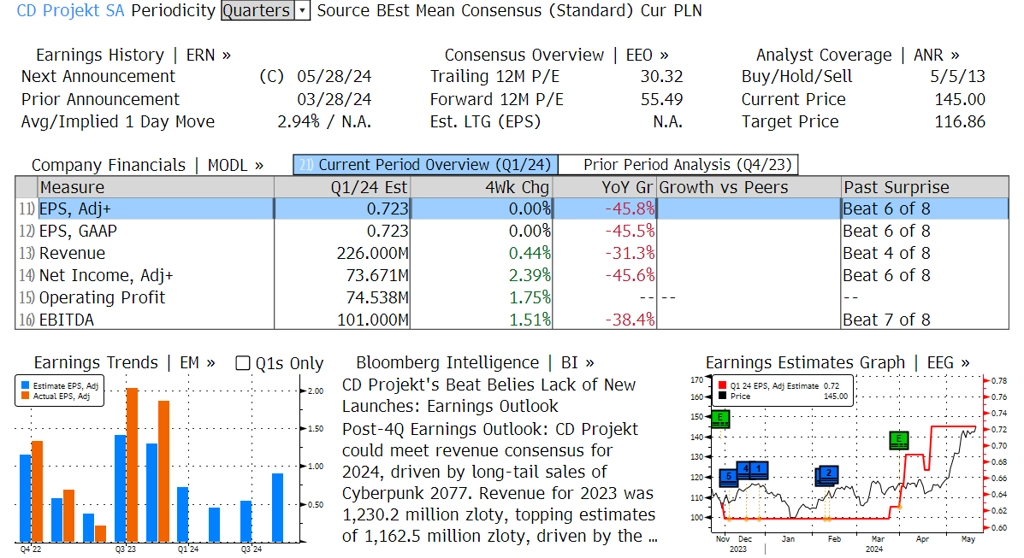Click red Q1 24 EPS estimate legend swatch
Image resolution: width=1024 pixels, height=558 pixels.
point(722,386)
